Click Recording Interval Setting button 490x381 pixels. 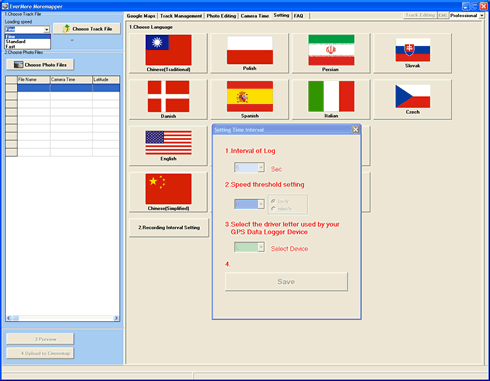[x=169, y=227]
